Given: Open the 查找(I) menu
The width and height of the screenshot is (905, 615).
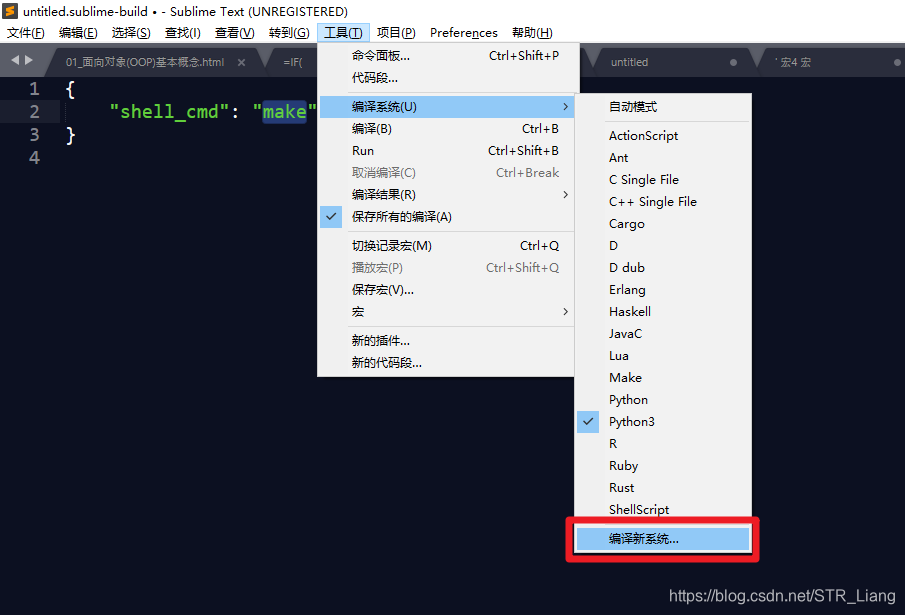Looking at the screenshot, I should tap(182, 33).
